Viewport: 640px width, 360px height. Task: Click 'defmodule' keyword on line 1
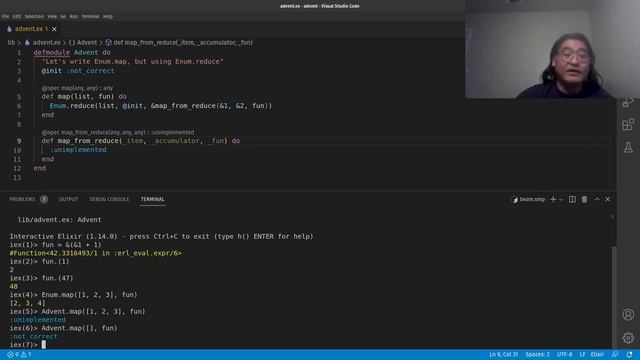(x=52, y=53)
